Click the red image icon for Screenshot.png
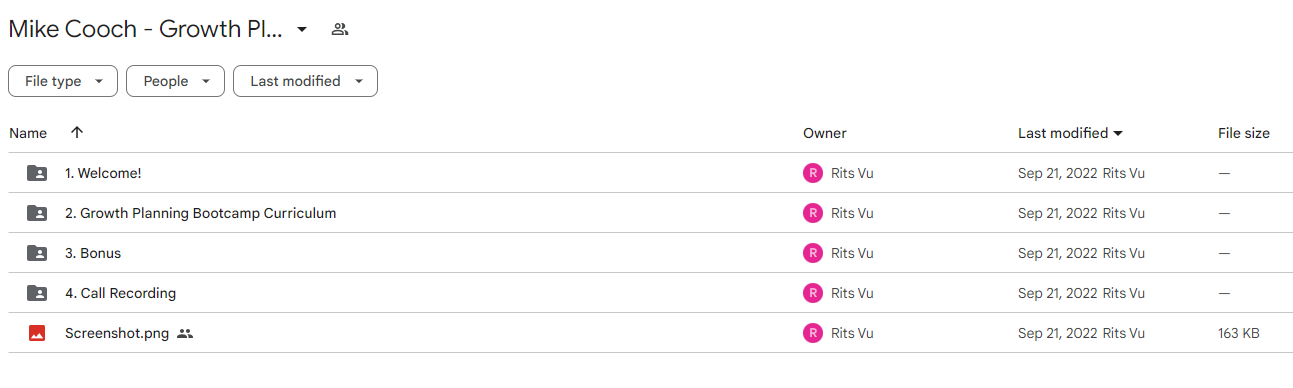Viewport: 1293px width, 388px height. [37, 333]
